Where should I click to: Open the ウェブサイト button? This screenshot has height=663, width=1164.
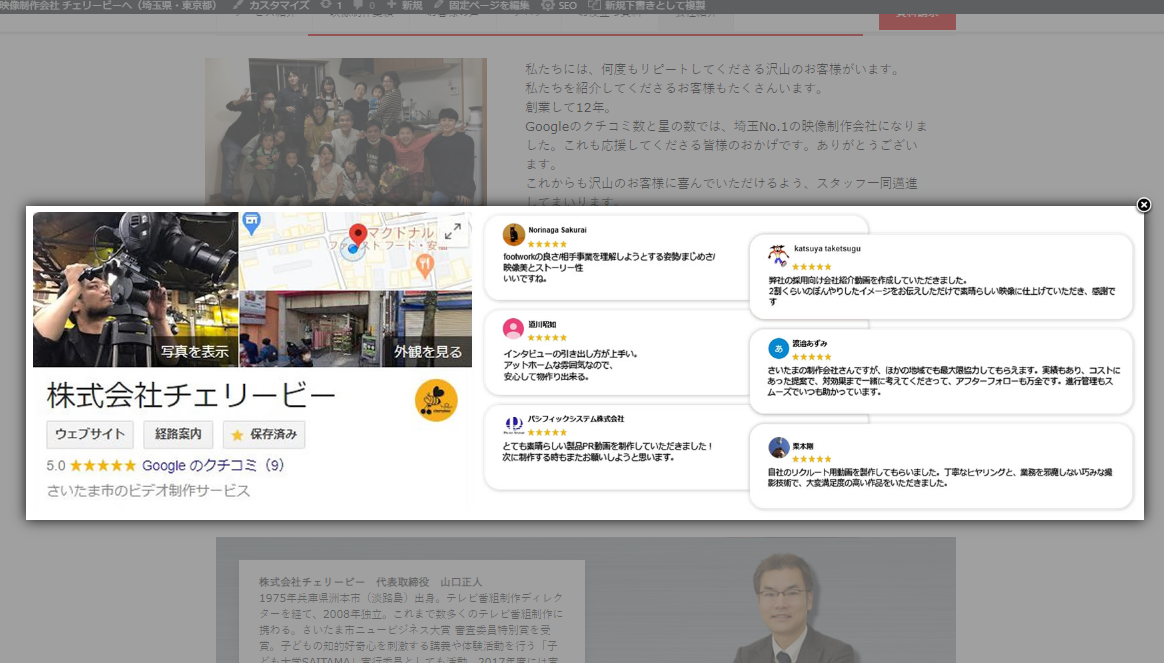point(90,435)
